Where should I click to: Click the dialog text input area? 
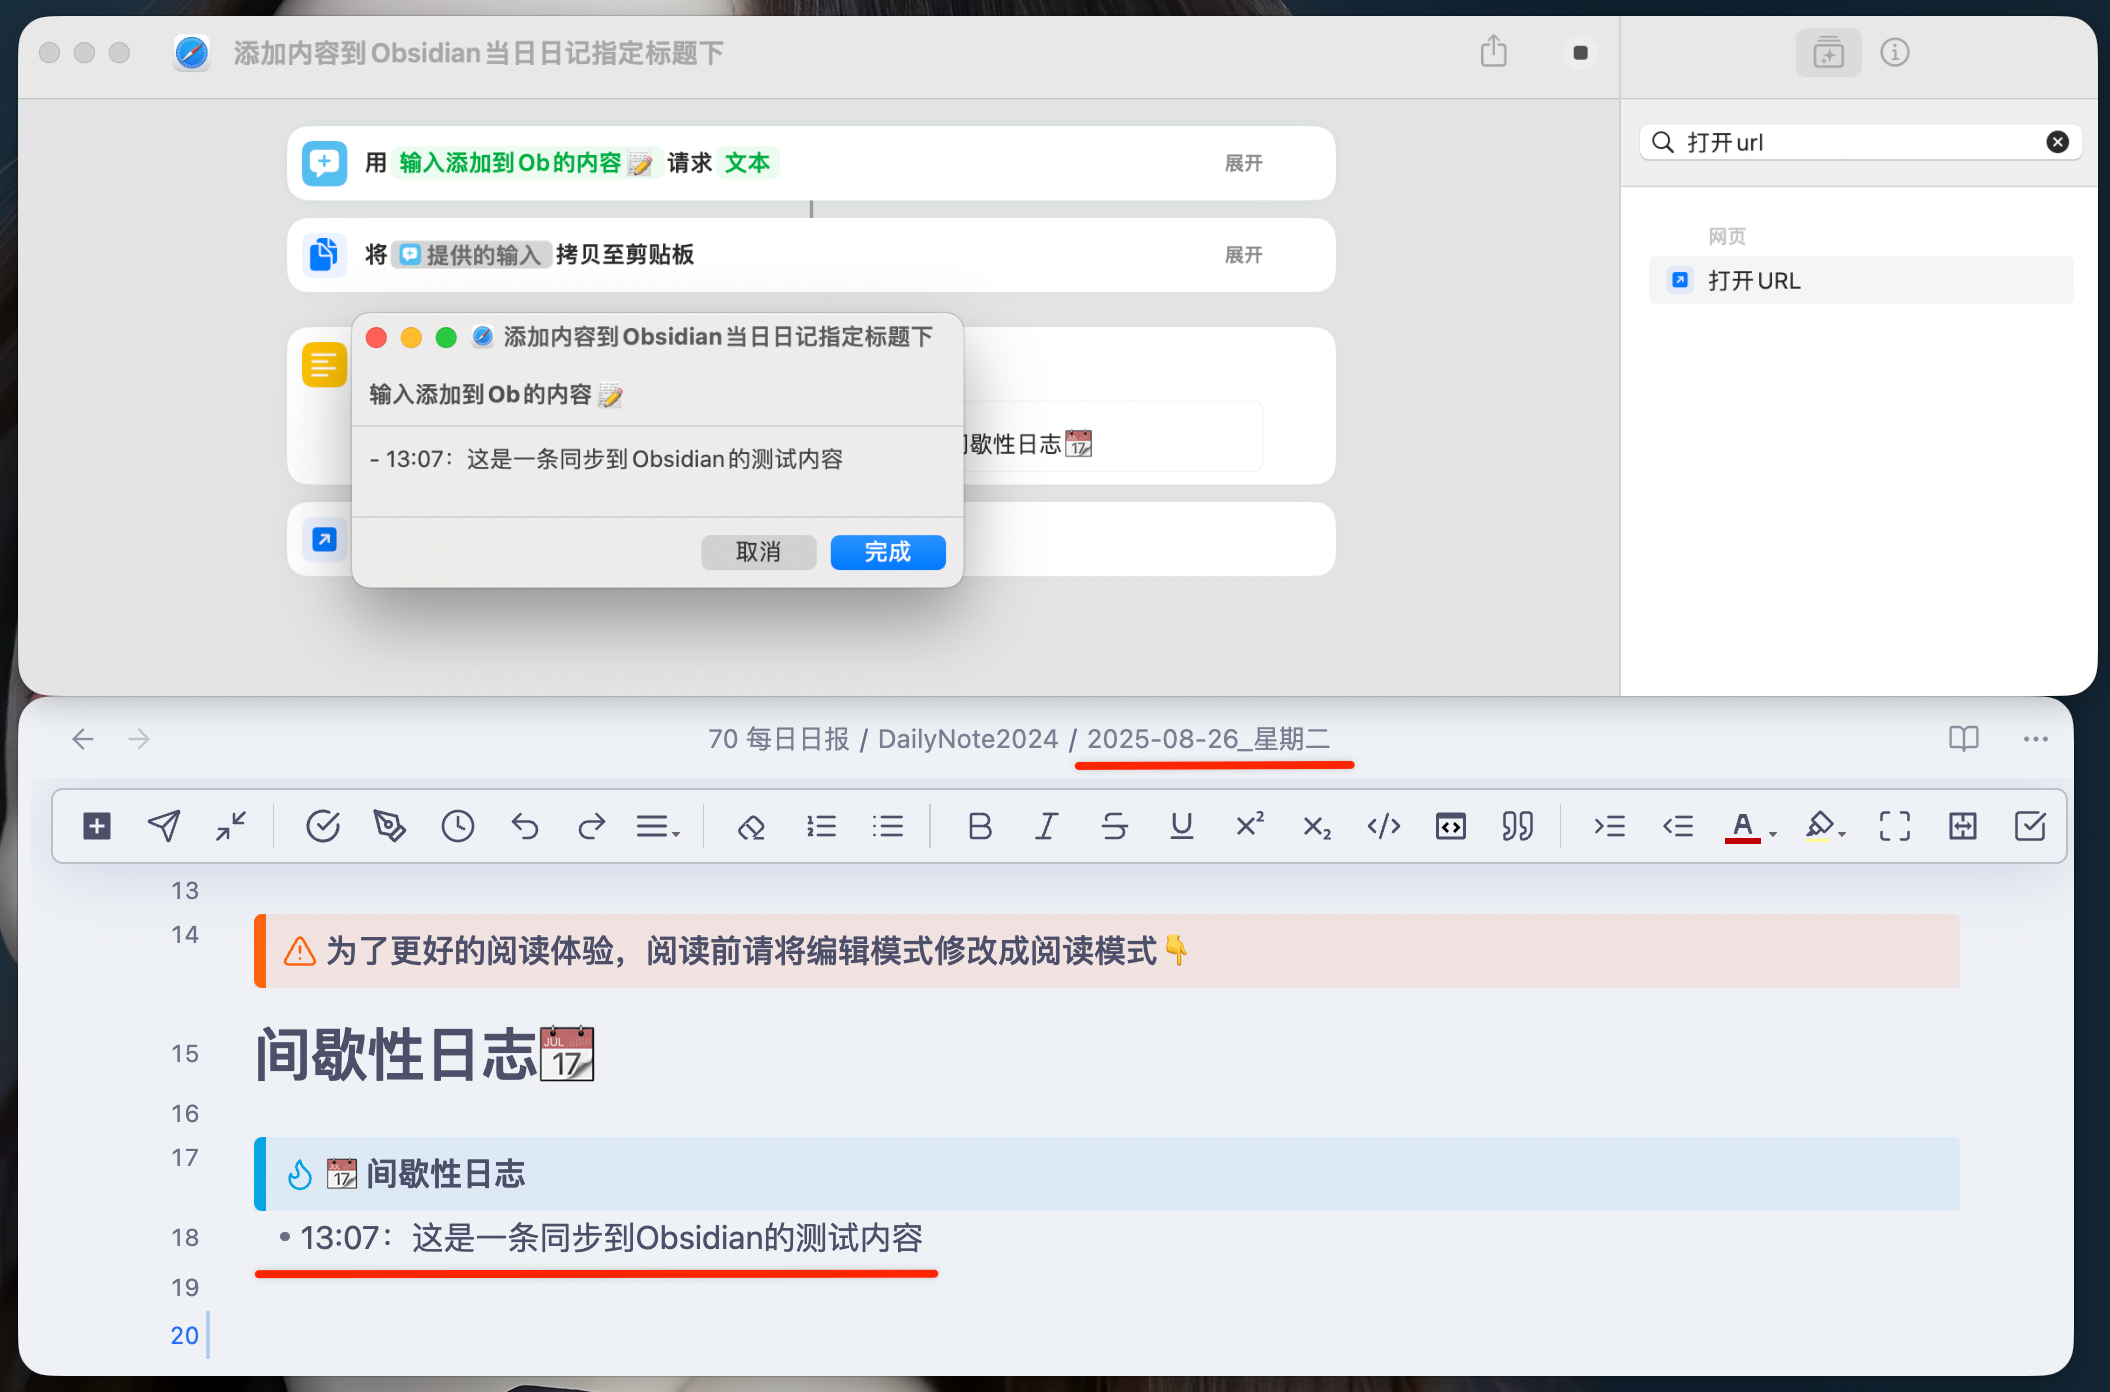(x=657, y=471)
